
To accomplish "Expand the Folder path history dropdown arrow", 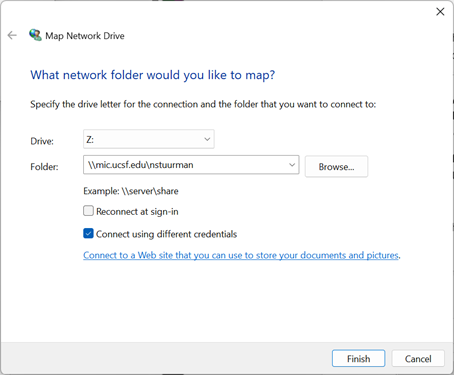I will point(292,165).
